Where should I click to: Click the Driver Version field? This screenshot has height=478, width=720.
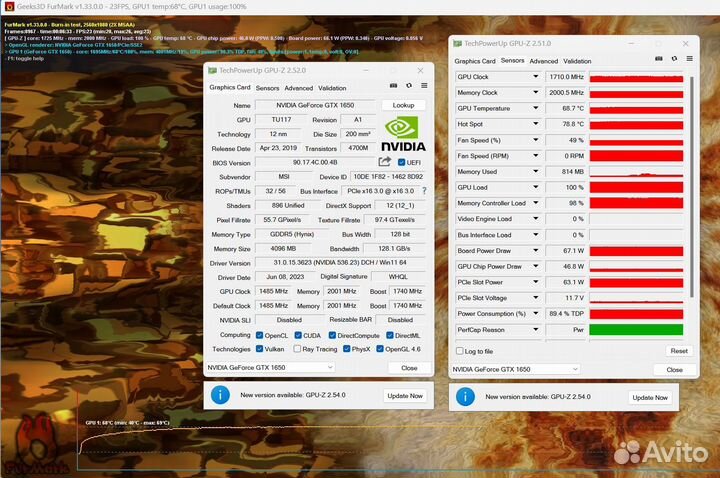340,263
